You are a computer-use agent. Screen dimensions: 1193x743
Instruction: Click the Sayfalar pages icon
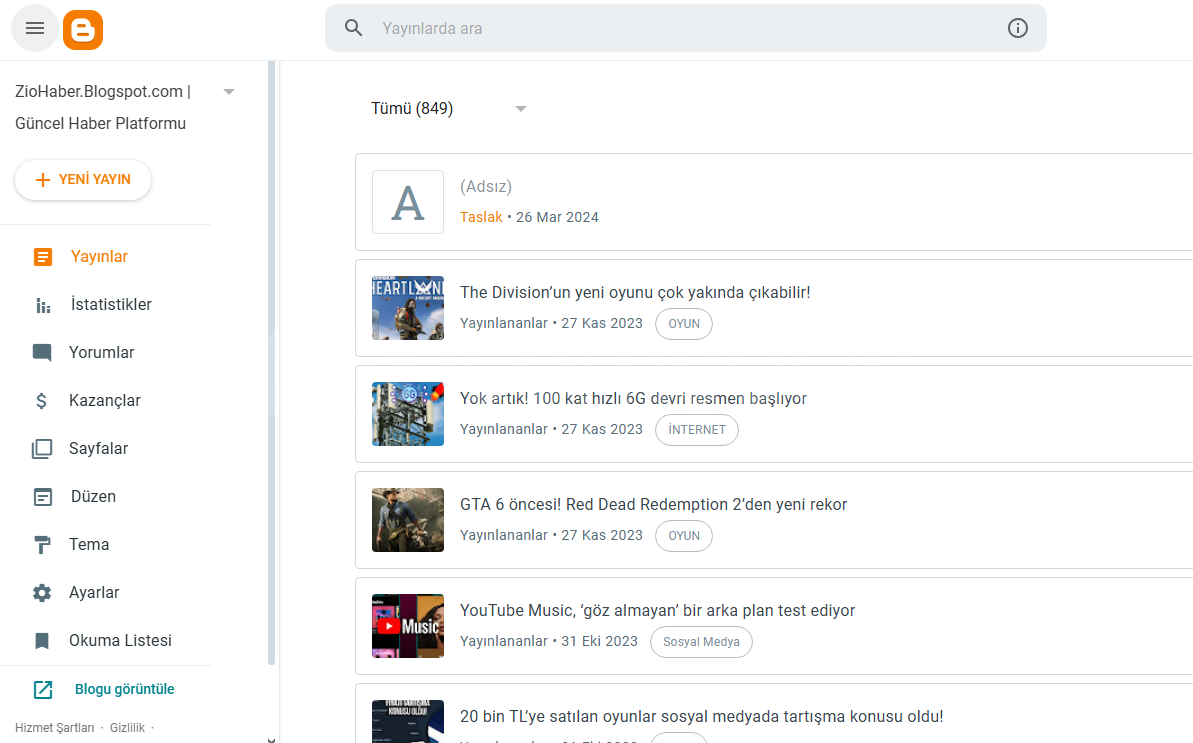pos(42,449)
